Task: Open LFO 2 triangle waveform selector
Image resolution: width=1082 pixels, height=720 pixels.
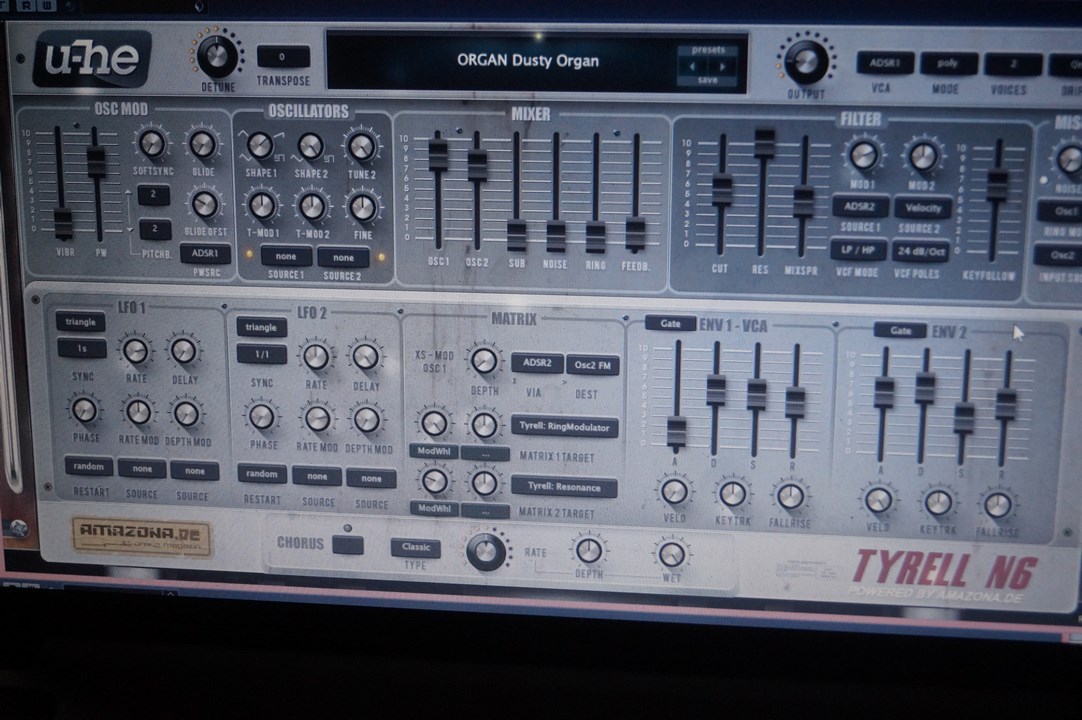Action: tap(261, 327)
